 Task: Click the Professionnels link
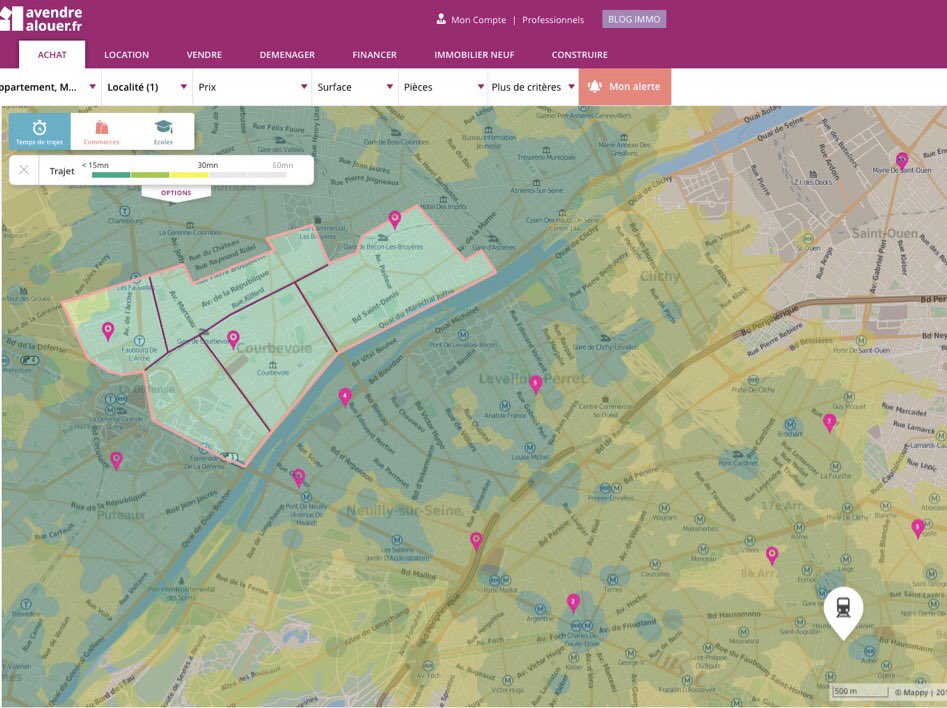(x=553, y=20)
